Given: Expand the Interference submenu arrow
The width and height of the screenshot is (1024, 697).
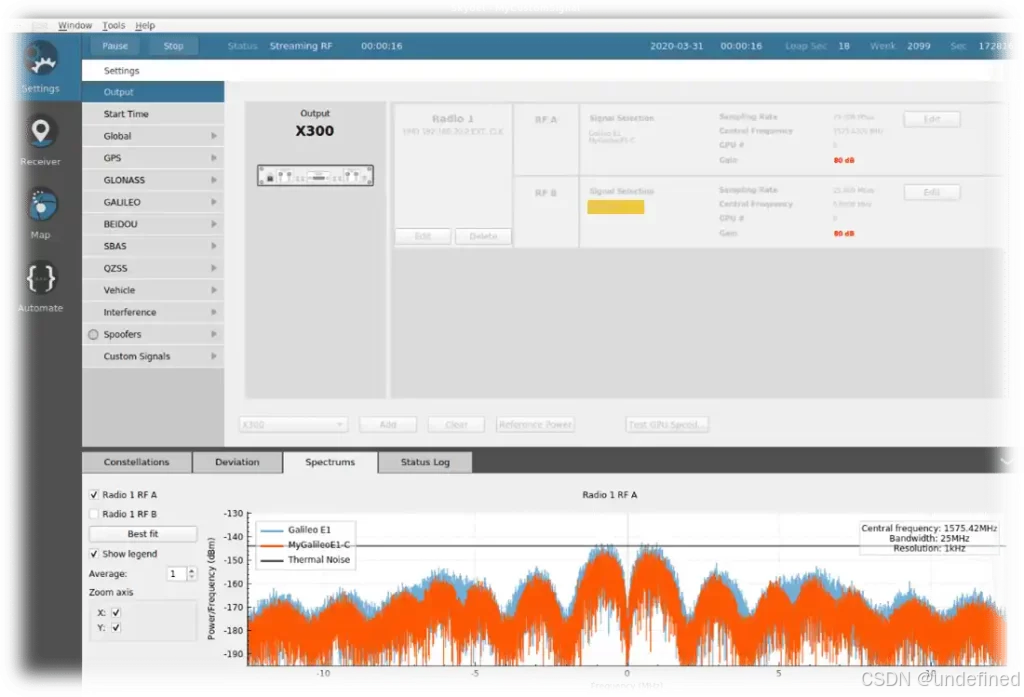Looking at the screenshot, I should click(214, 312).
